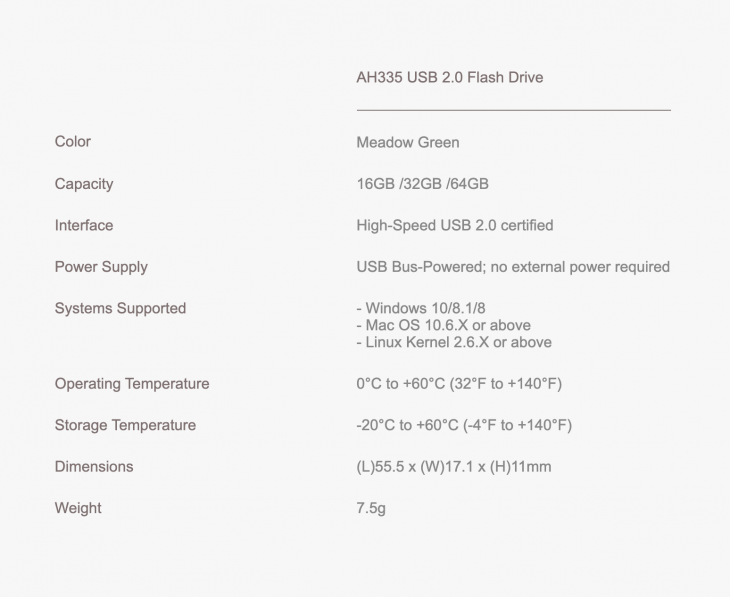Click the 0°C to +60°C operating value
This screenshot has height=597, width=730.
[x=459, y=384]
